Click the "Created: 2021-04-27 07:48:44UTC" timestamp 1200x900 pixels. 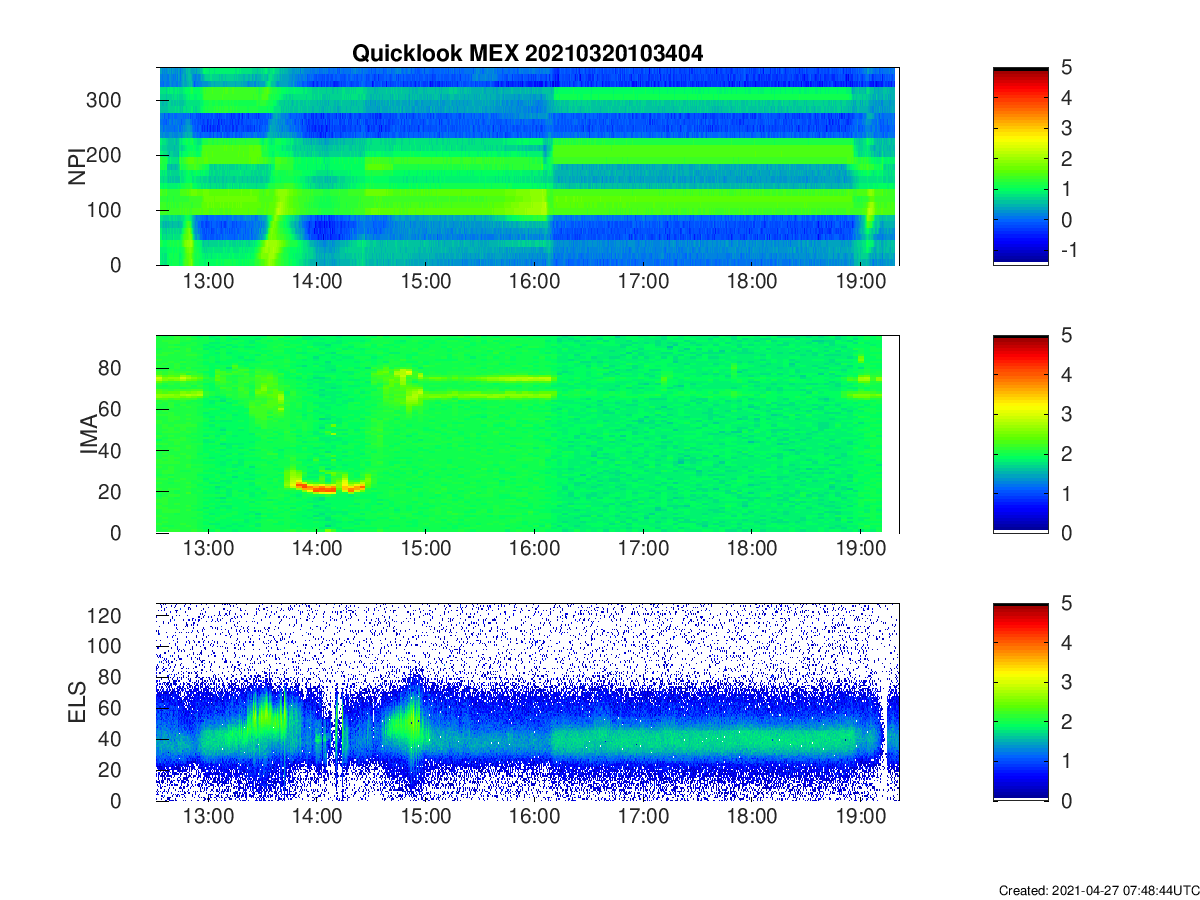(1098, 890)
